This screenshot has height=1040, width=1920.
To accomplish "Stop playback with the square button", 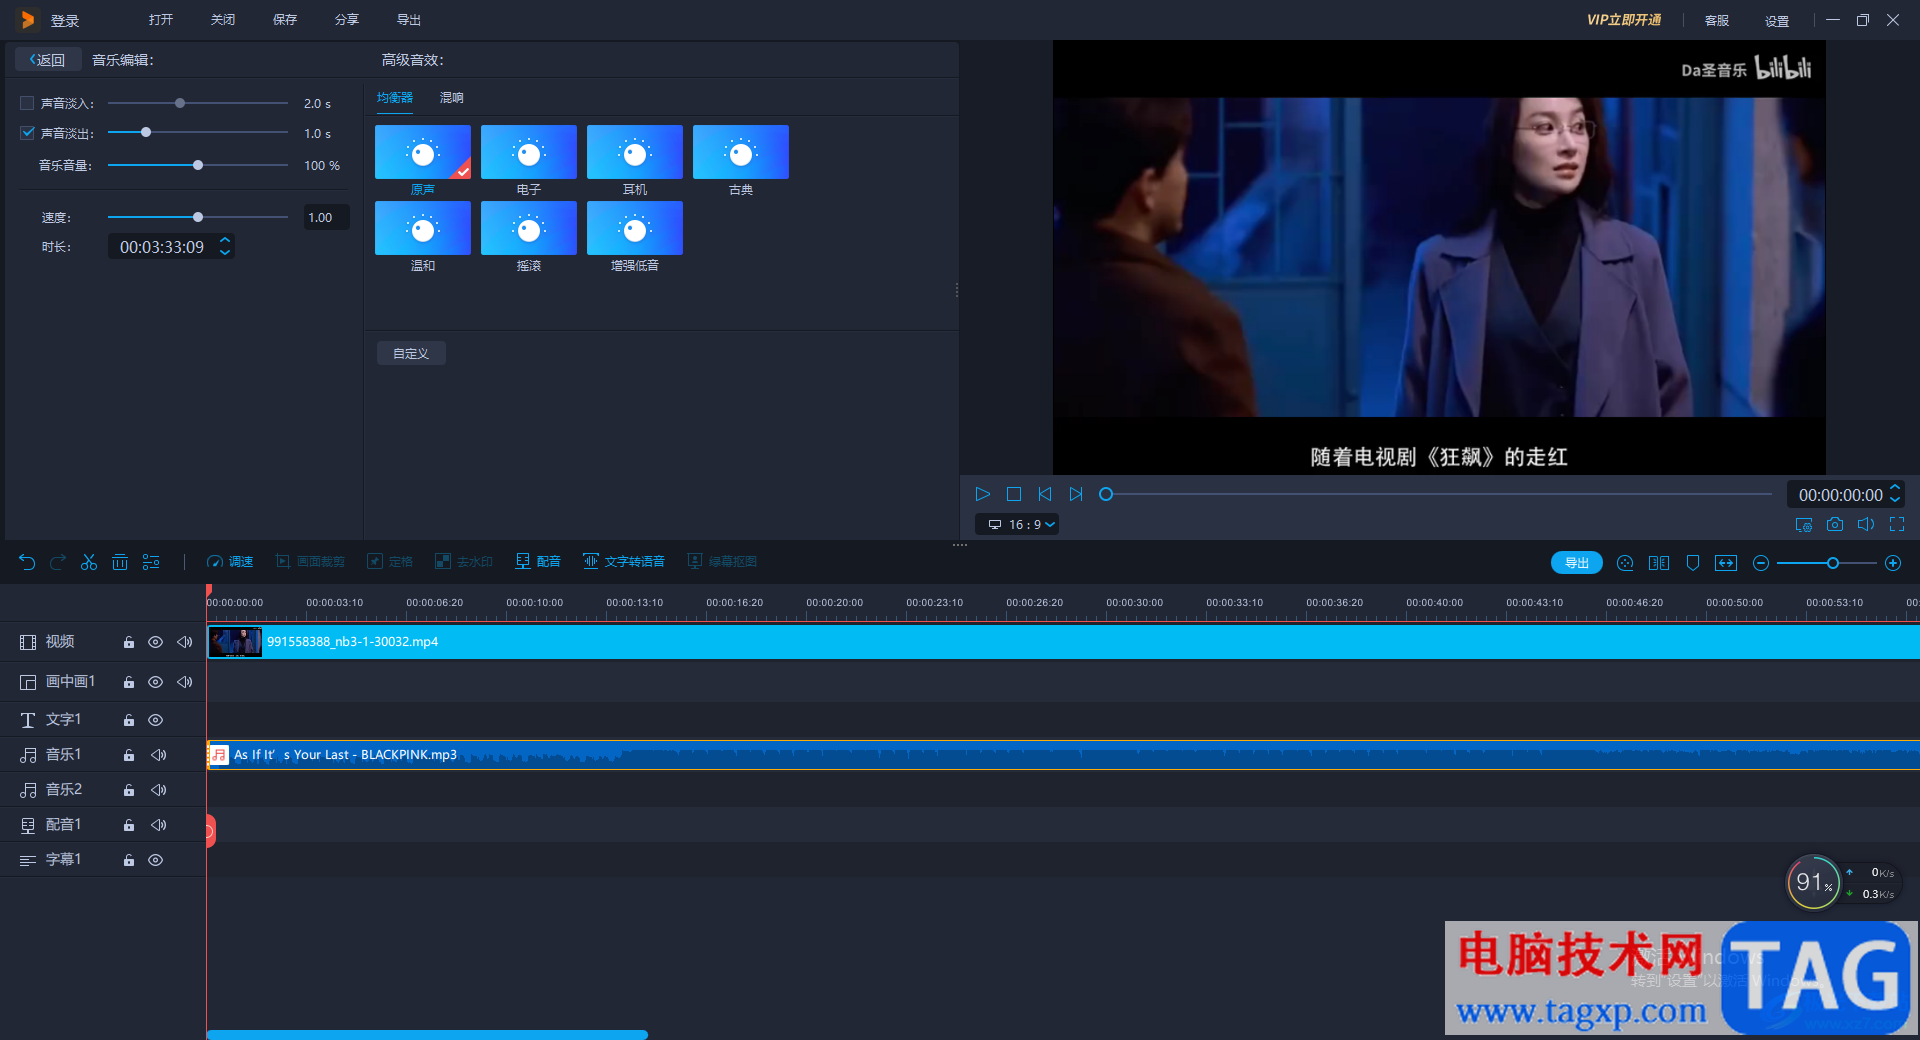I will pos(1014,494).
